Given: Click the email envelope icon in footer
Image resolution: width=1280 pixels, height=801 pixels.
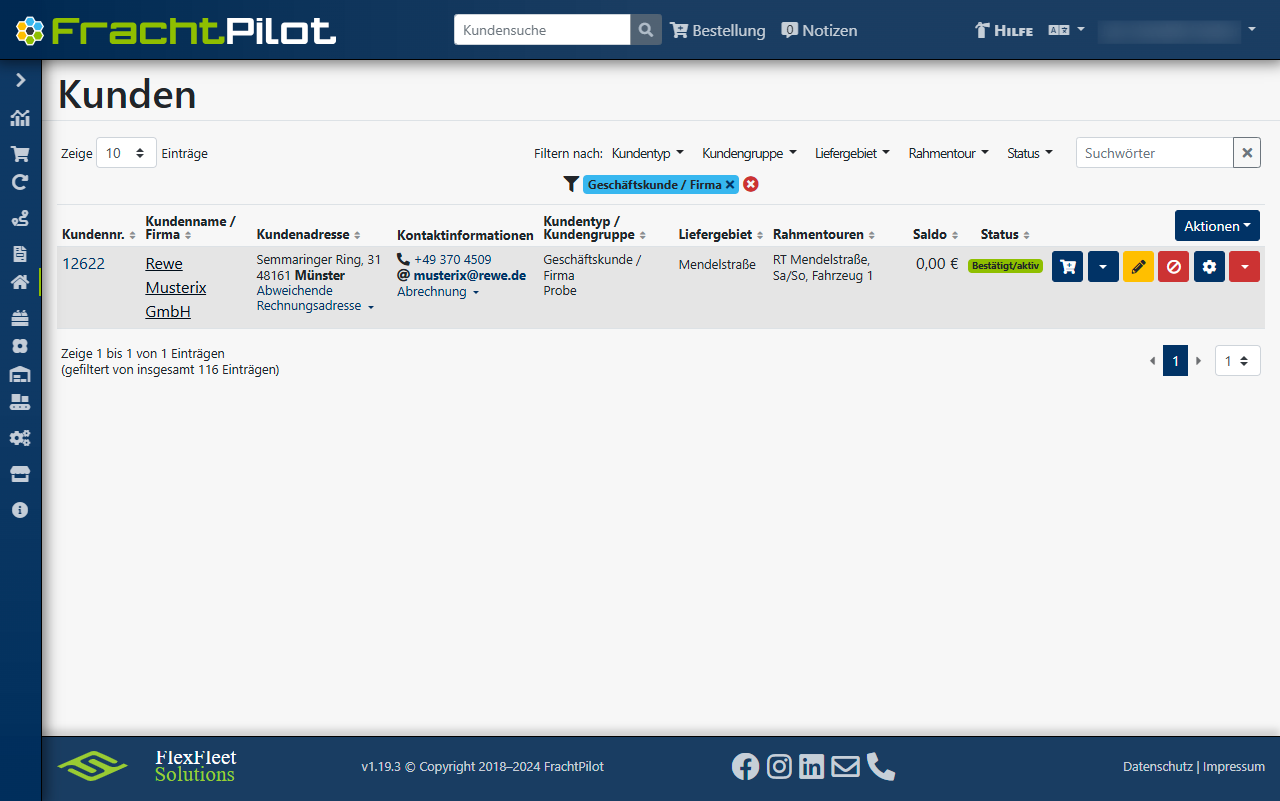Looking at the screenshot, I should click(x=846, y=766).
